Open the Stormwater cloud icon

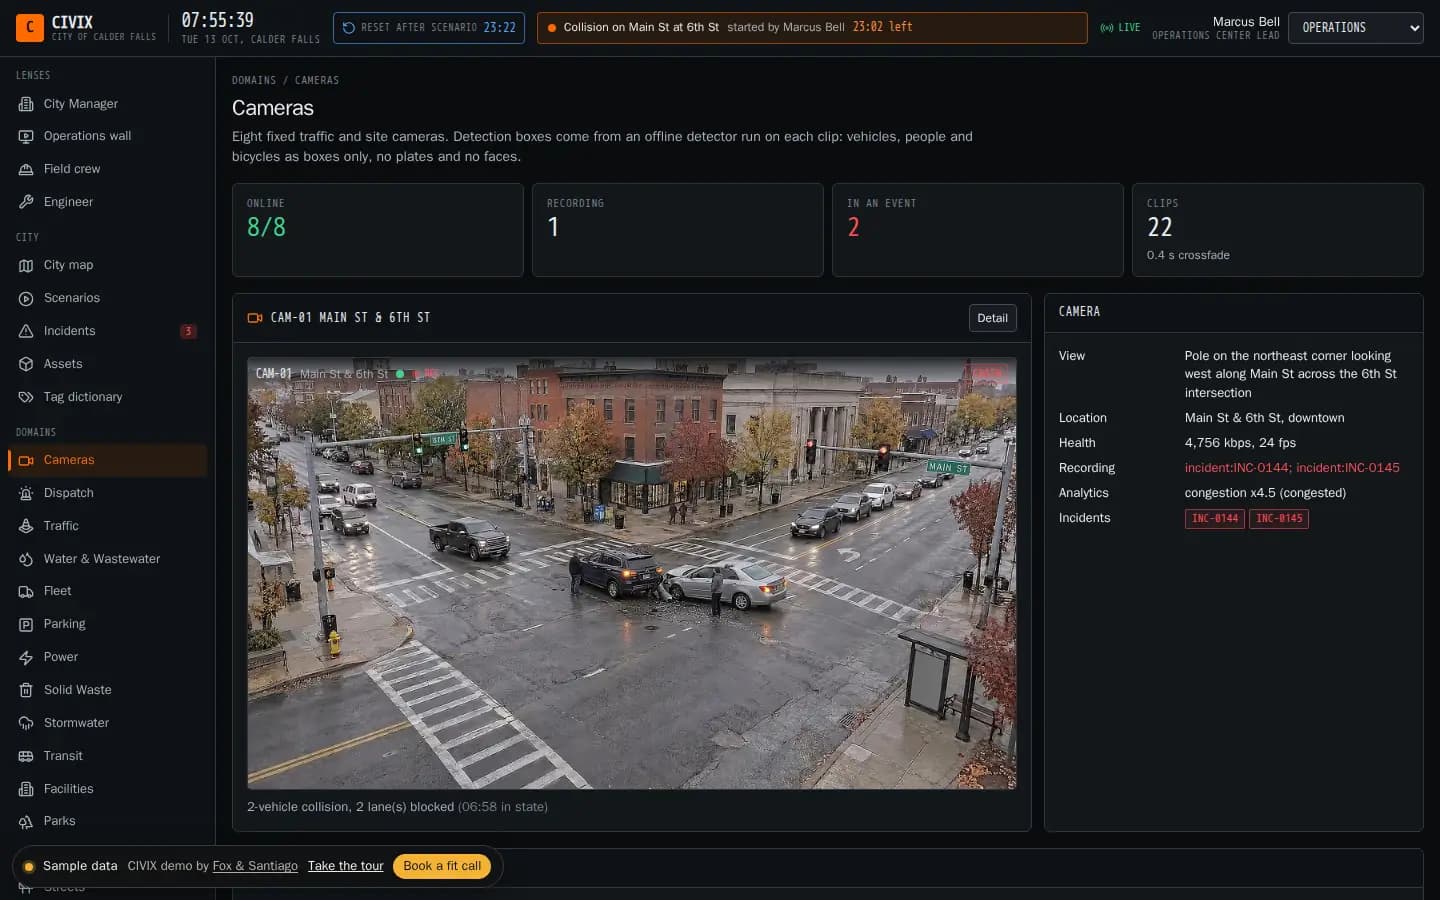pyautogui.click(x=26, y=723)
